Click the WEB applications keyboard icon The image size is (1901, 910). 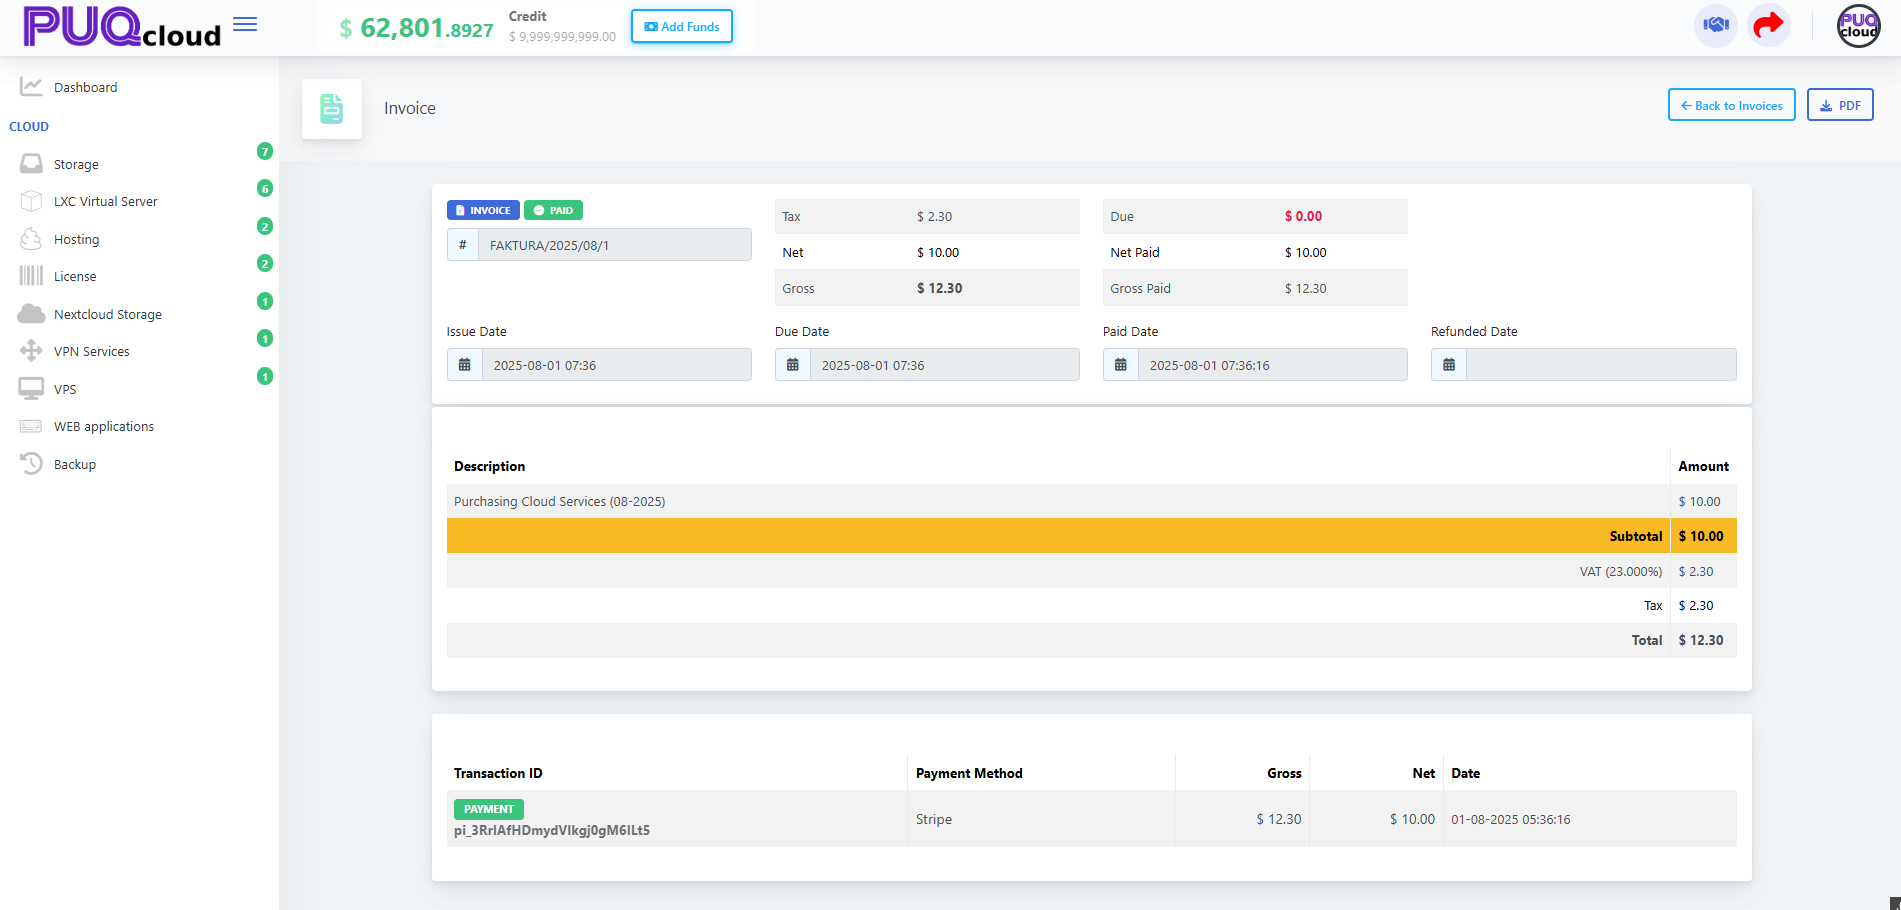[31, 426]
